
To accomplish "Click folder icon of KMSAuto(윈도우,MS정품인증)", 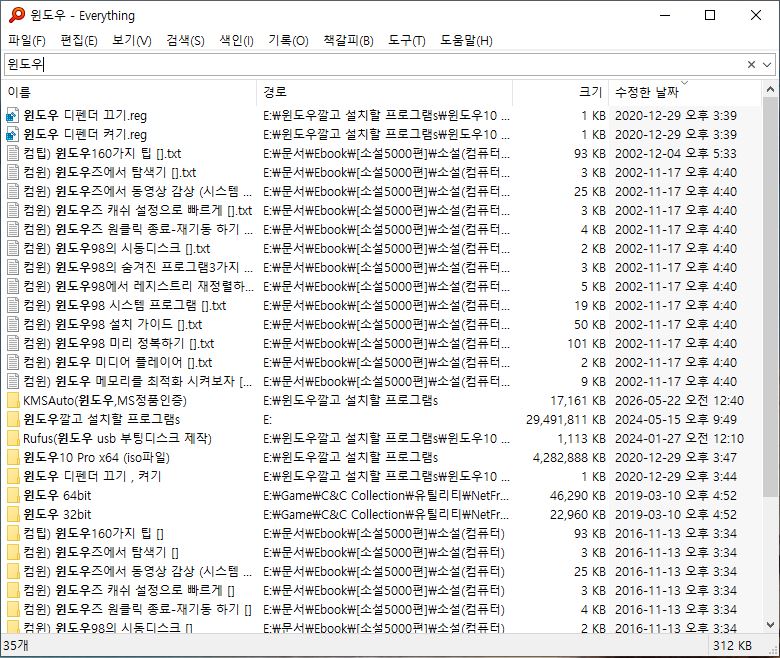I will [13, 400].
